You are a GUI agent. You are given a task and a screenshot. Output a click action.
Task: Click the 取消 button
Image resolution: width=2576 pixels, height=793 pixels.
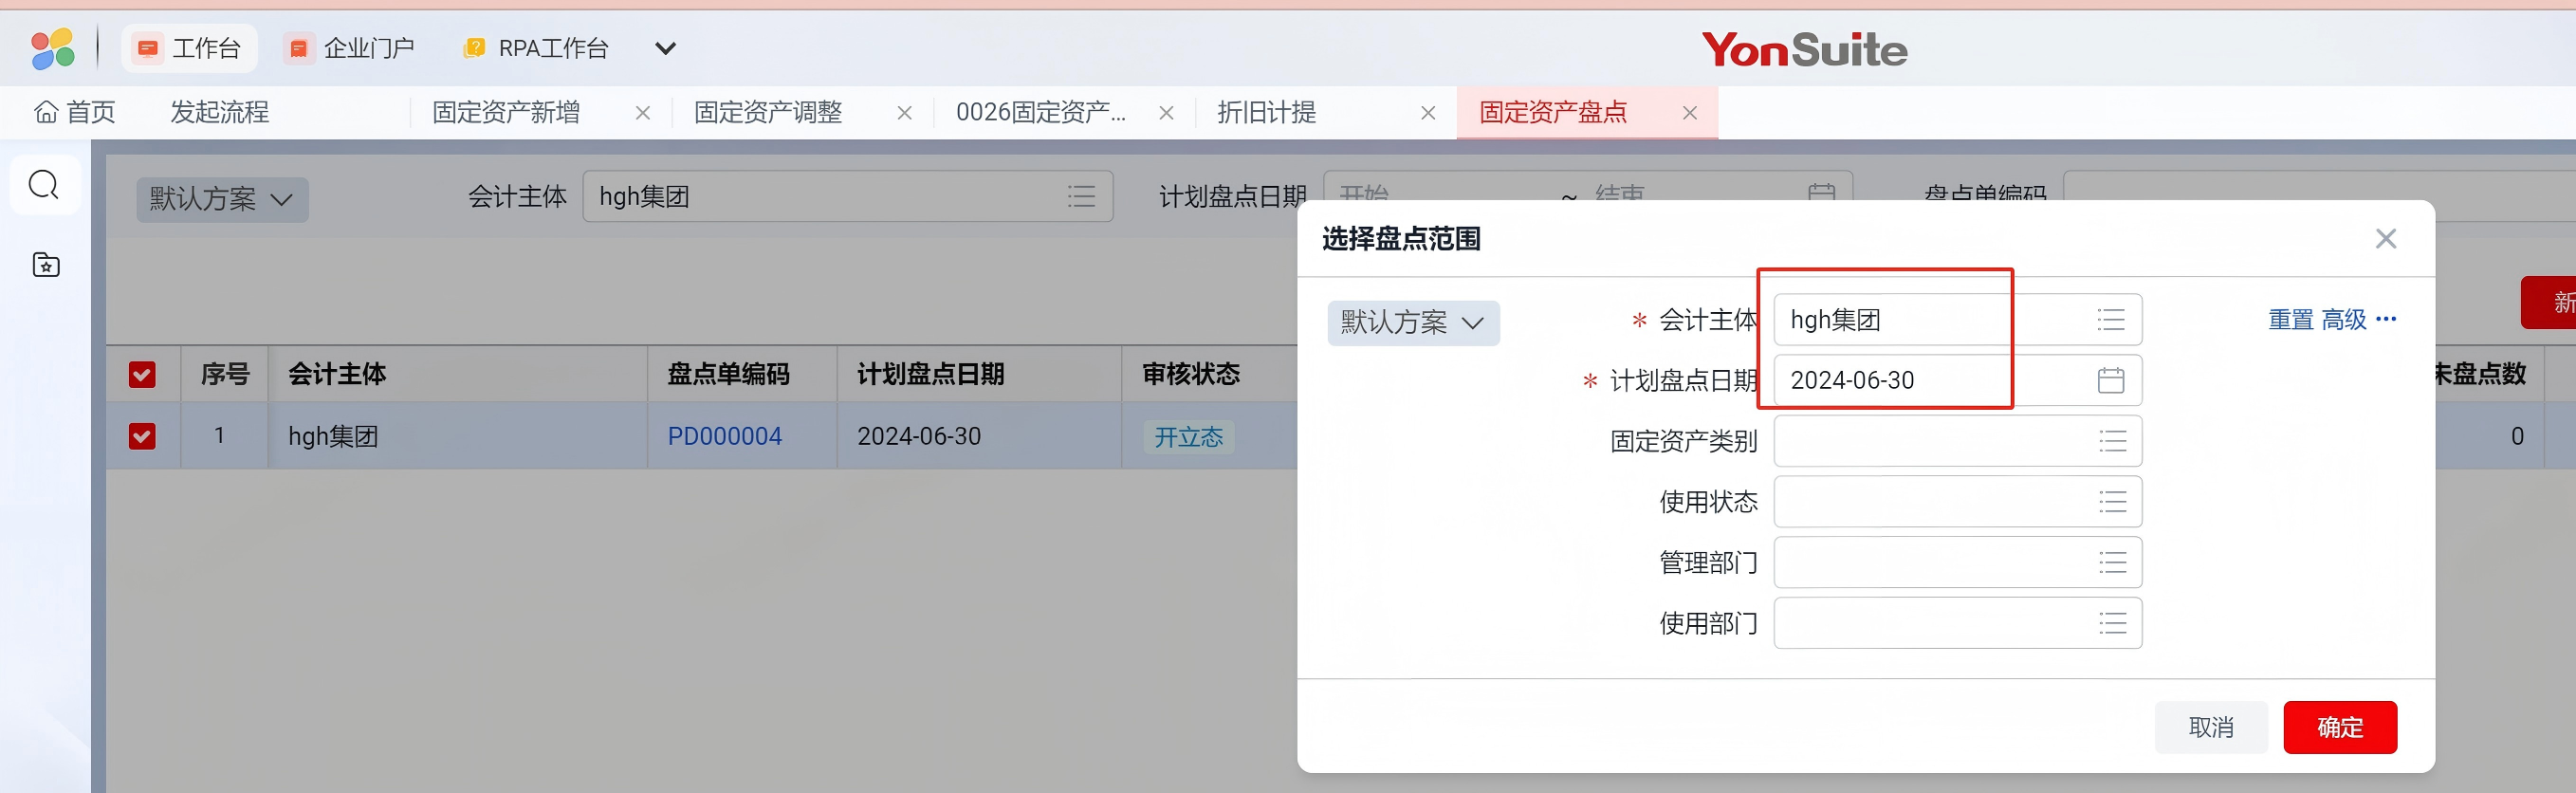pos(2211,727)
